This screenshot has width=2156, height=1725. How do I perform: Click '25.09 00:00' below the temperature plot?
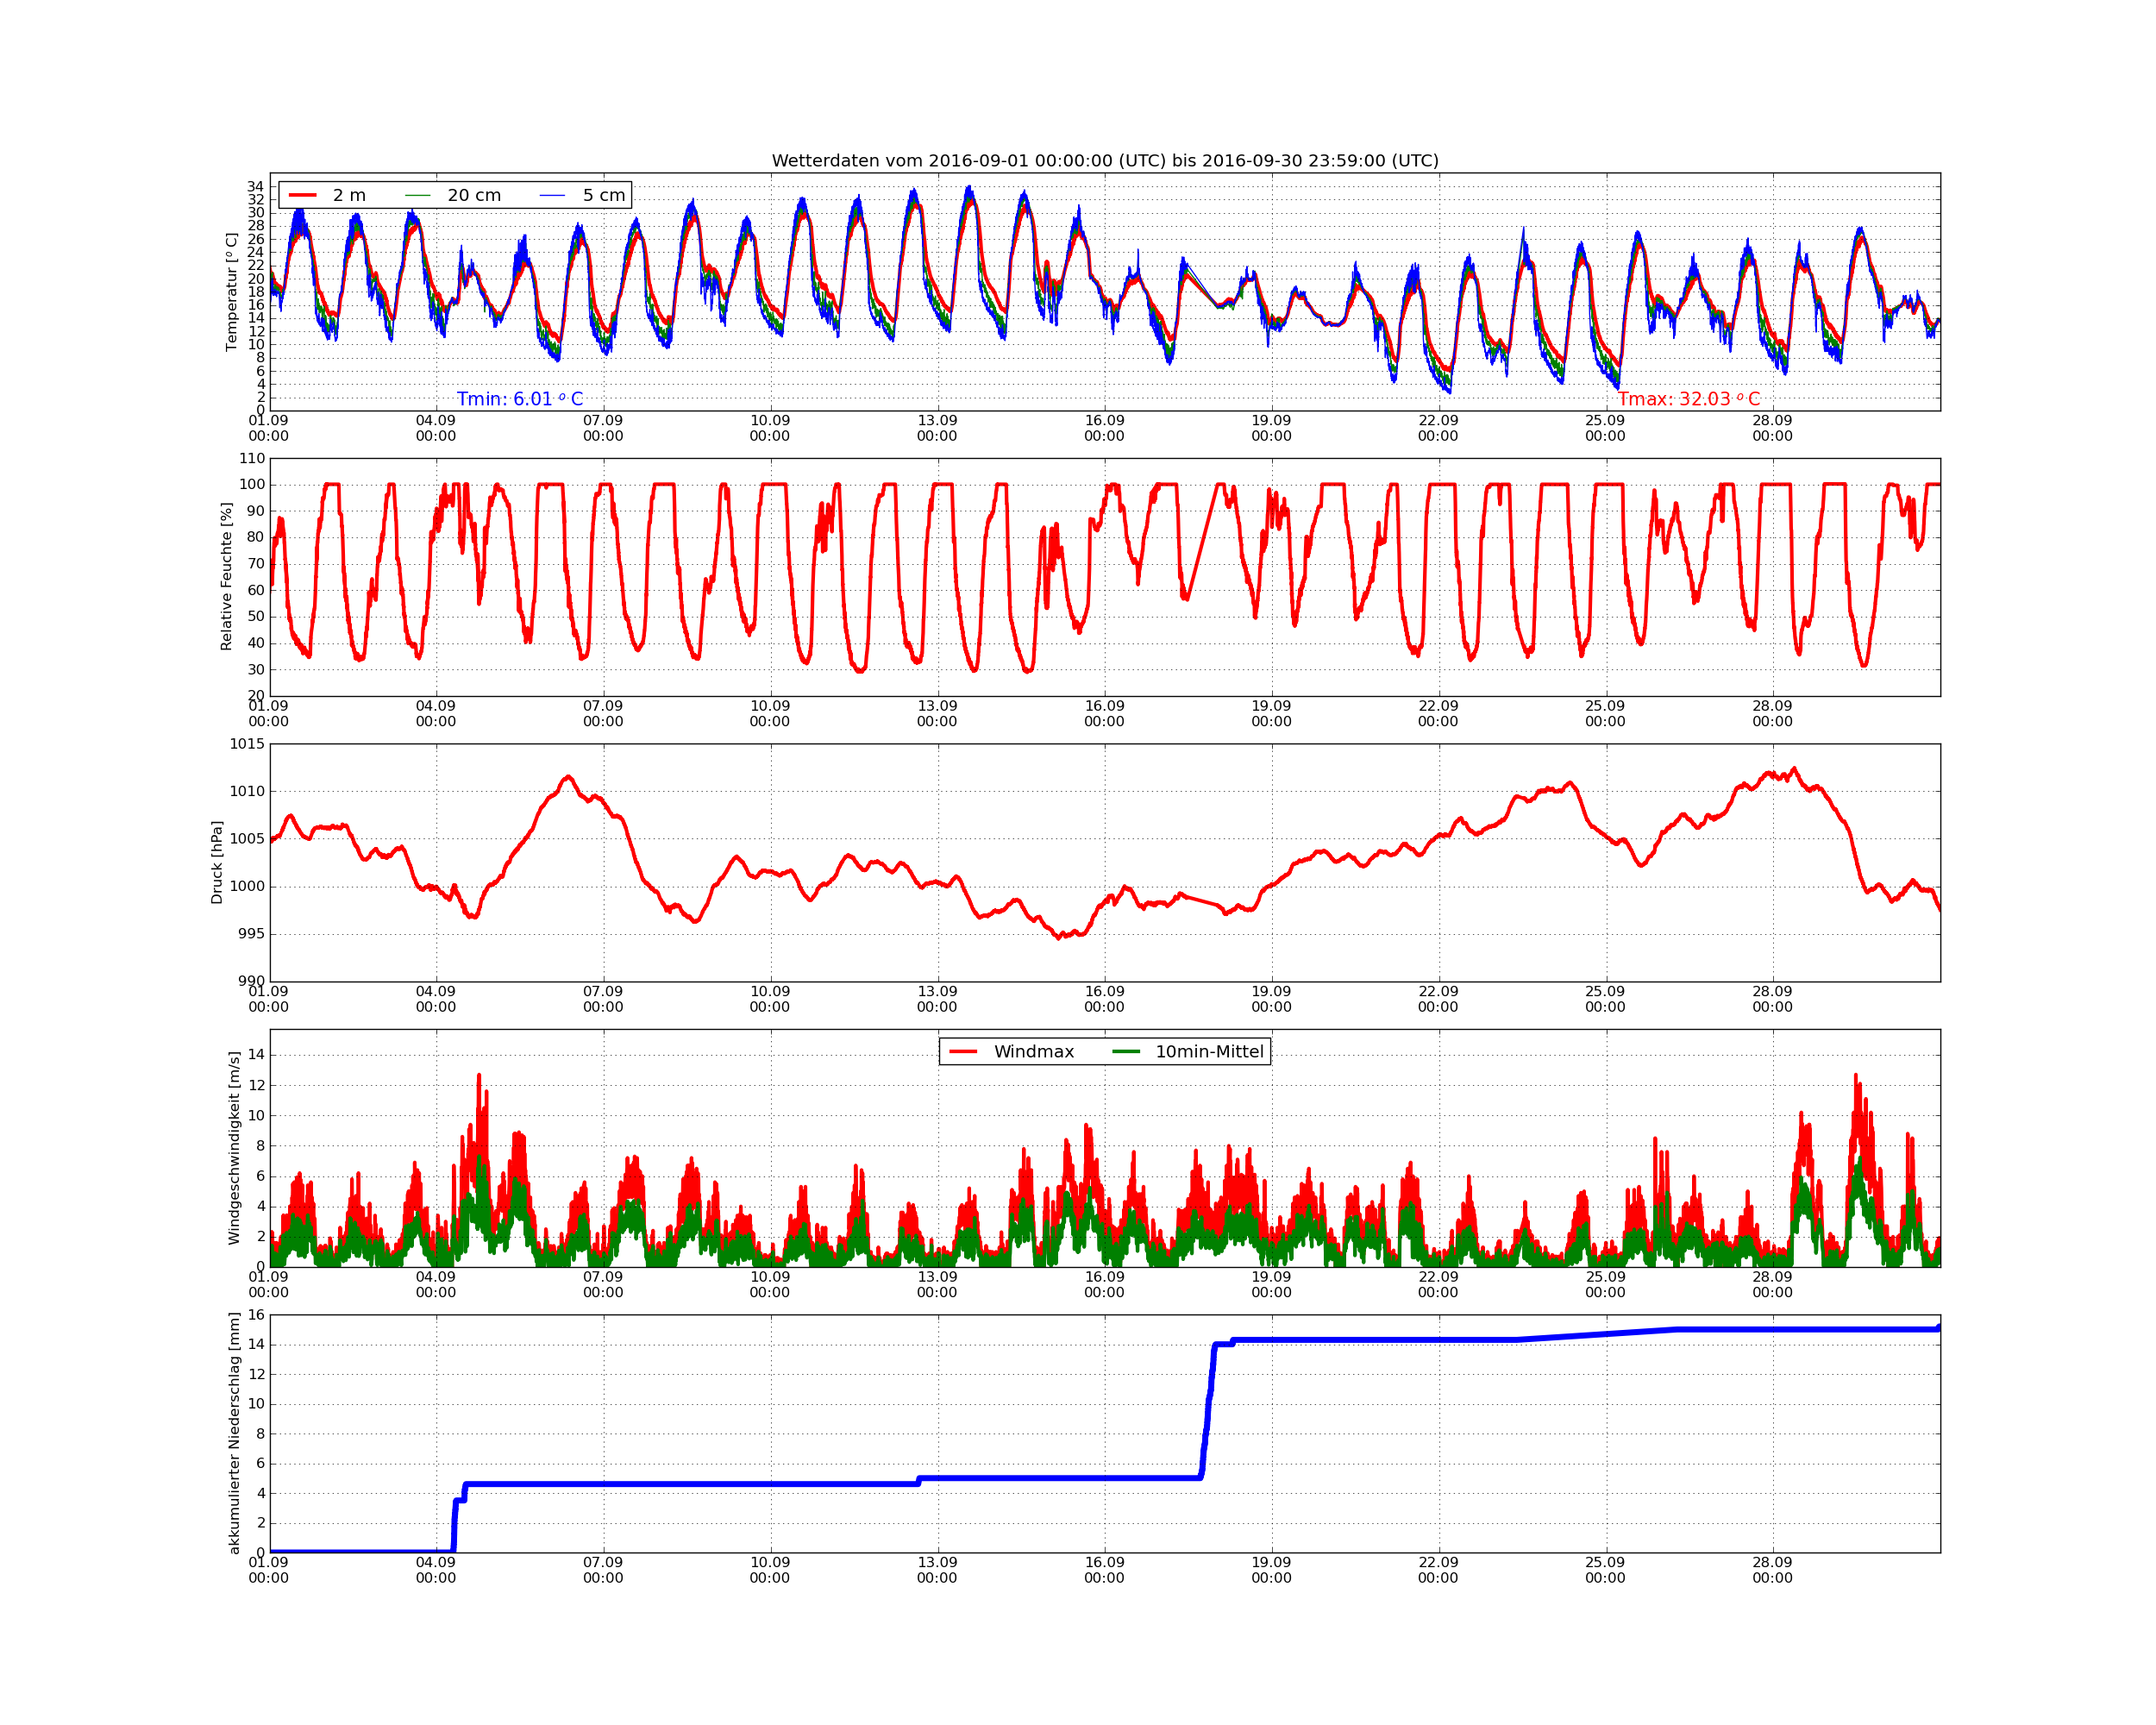tap(1605, 428)
